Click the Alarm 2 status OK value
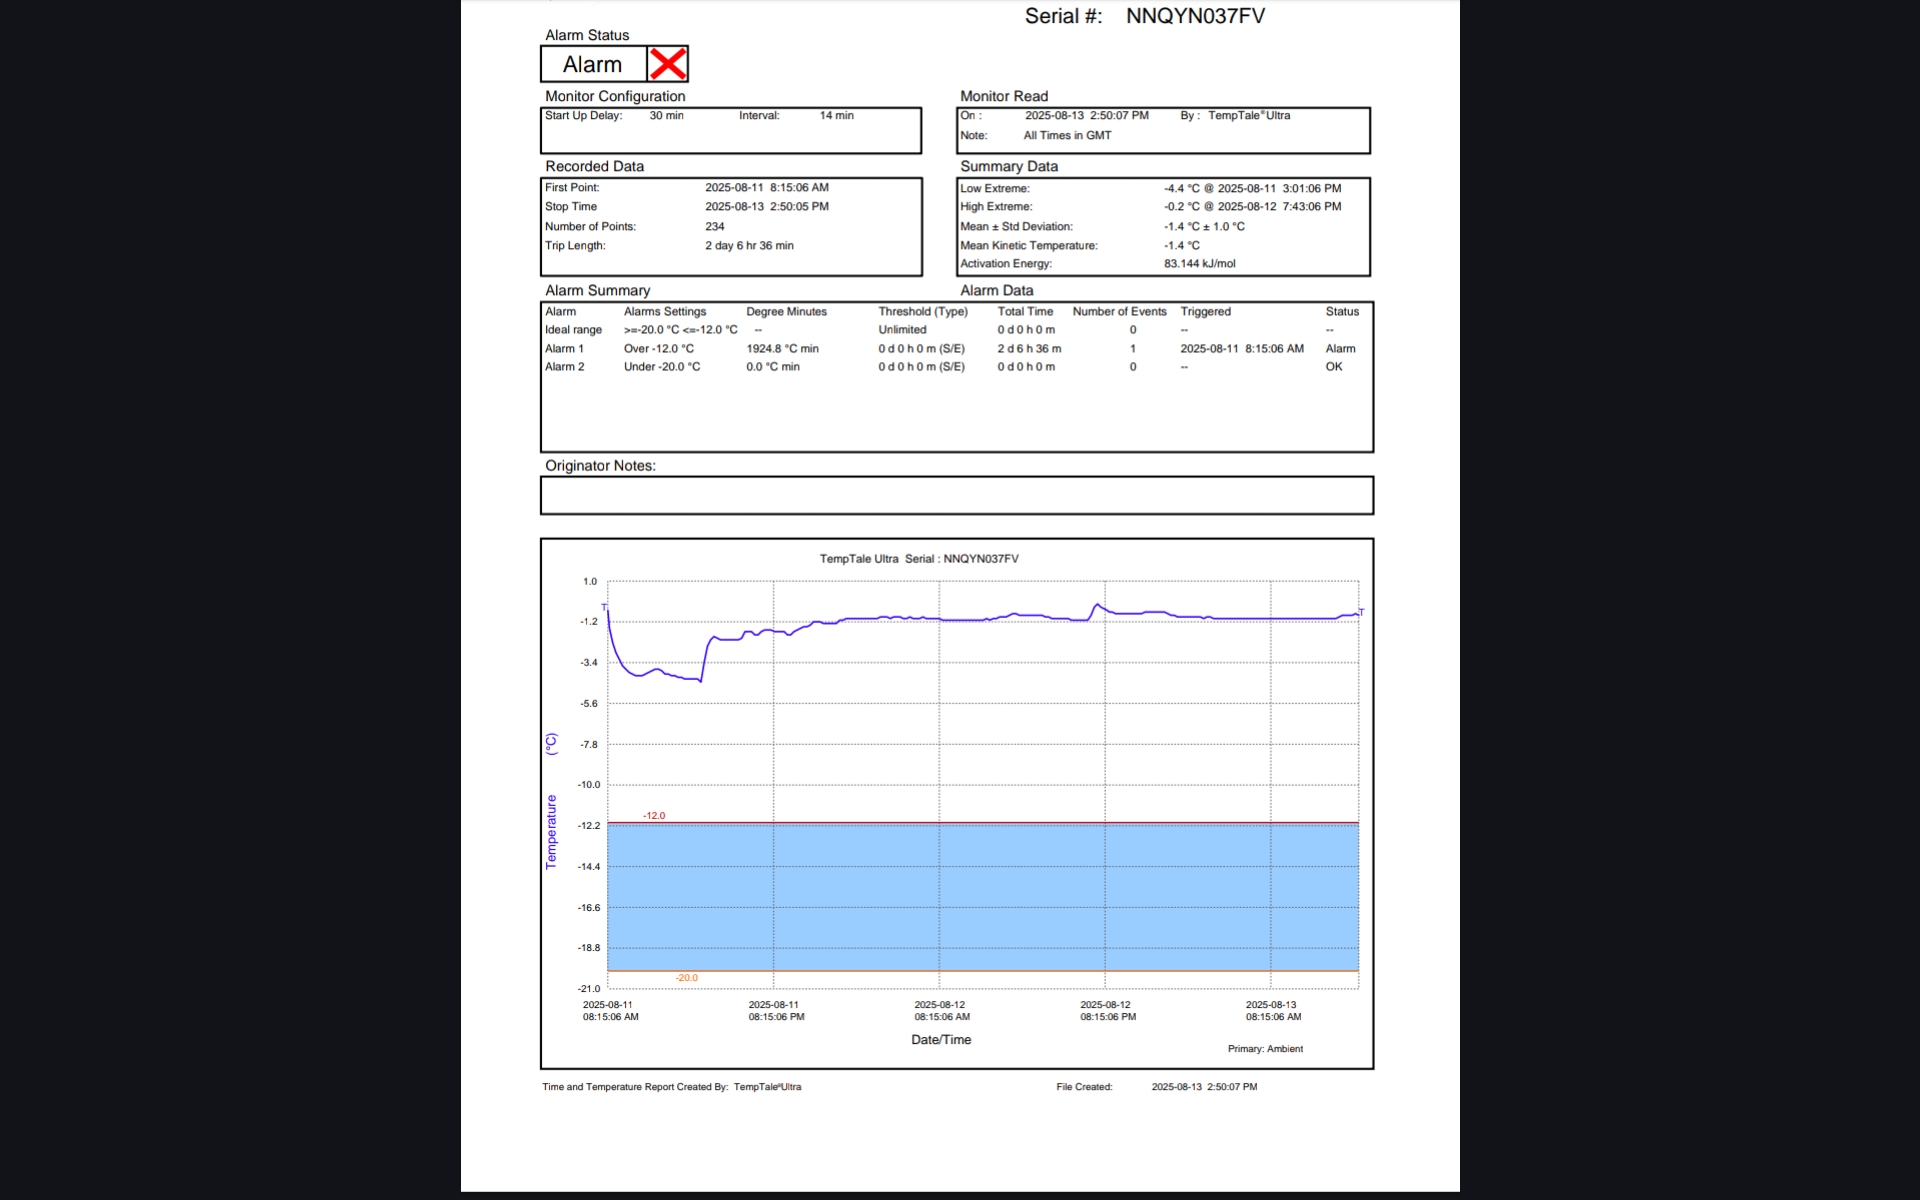Viewport: 1920px width, 1200px height. tap(1333, 367)
